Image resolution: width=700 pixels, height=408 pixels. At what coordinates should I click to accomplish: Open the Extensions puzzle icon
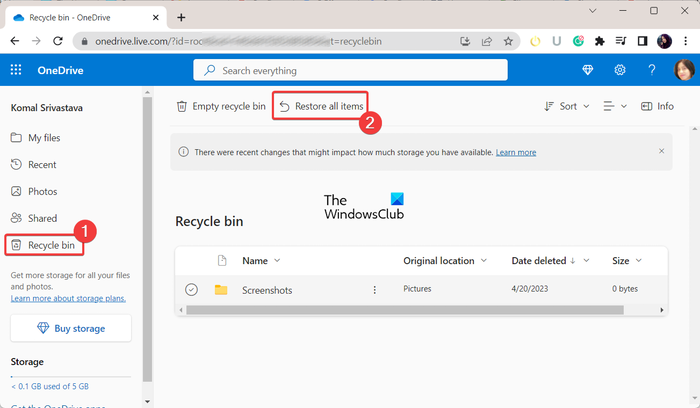pyautogui.click(x=600, y=42)
